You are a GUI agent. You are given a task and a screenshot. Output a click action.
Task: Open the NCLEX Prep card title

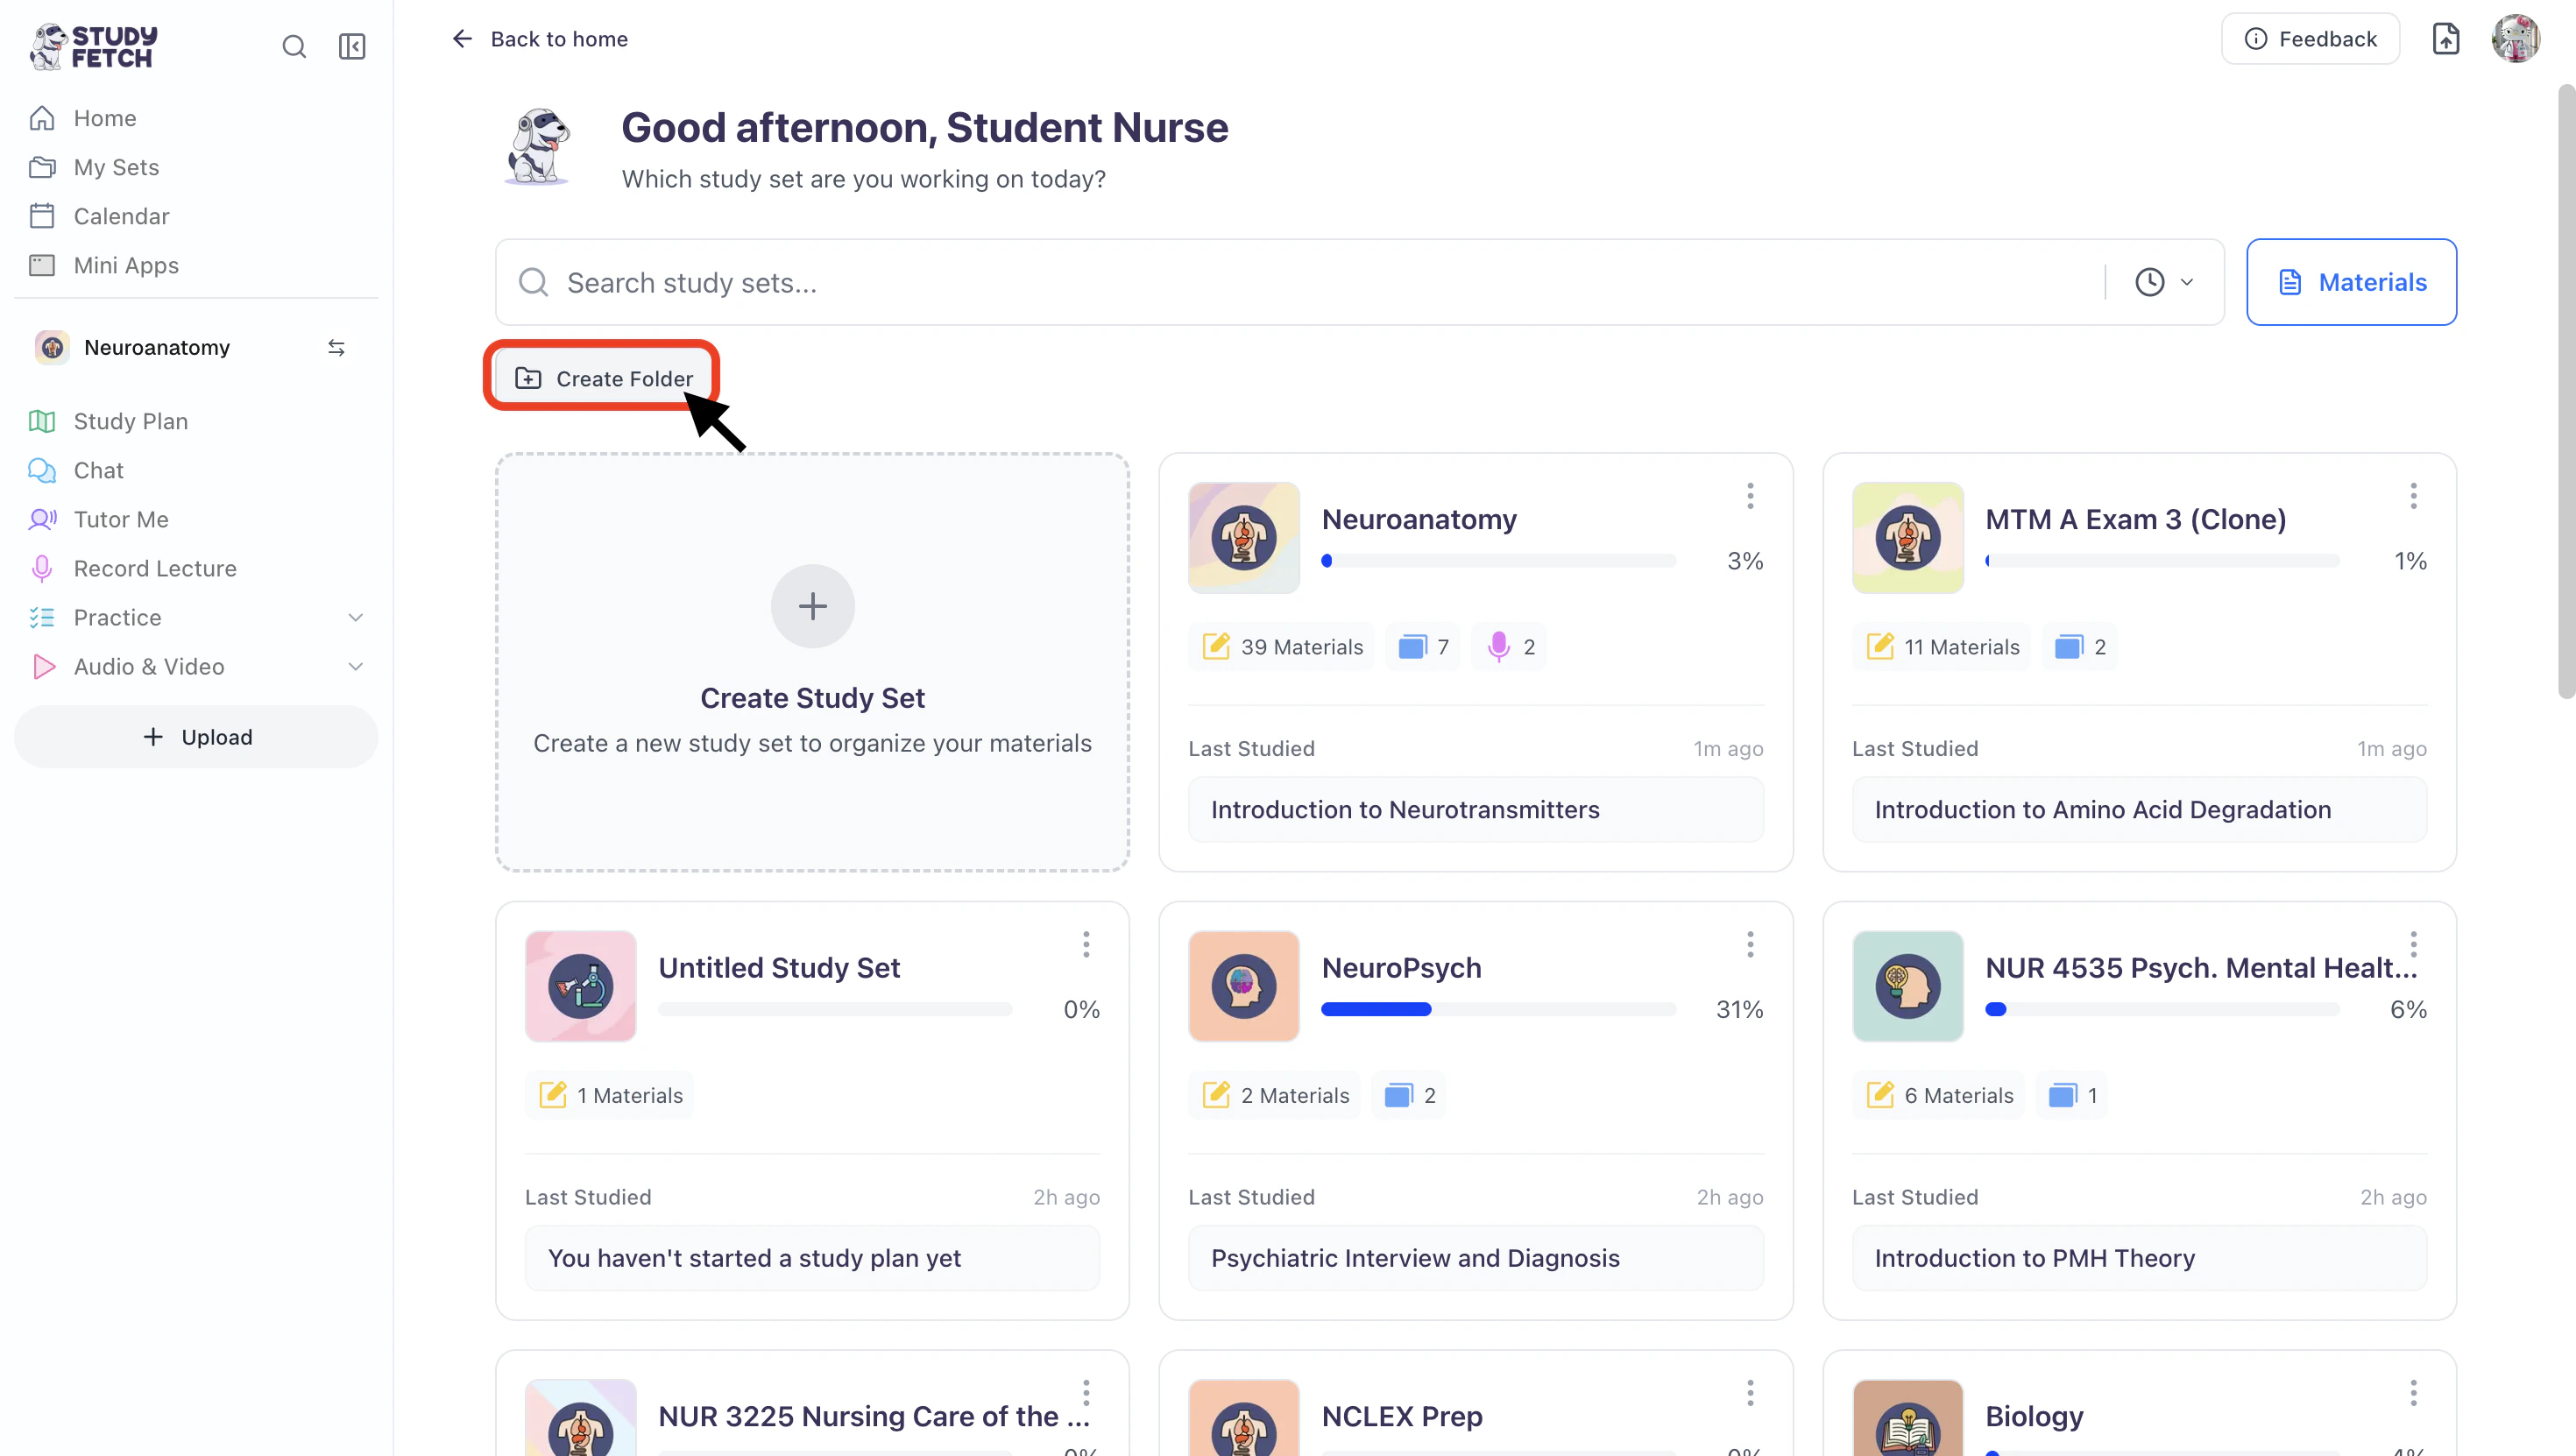tap(1402, 1416)
